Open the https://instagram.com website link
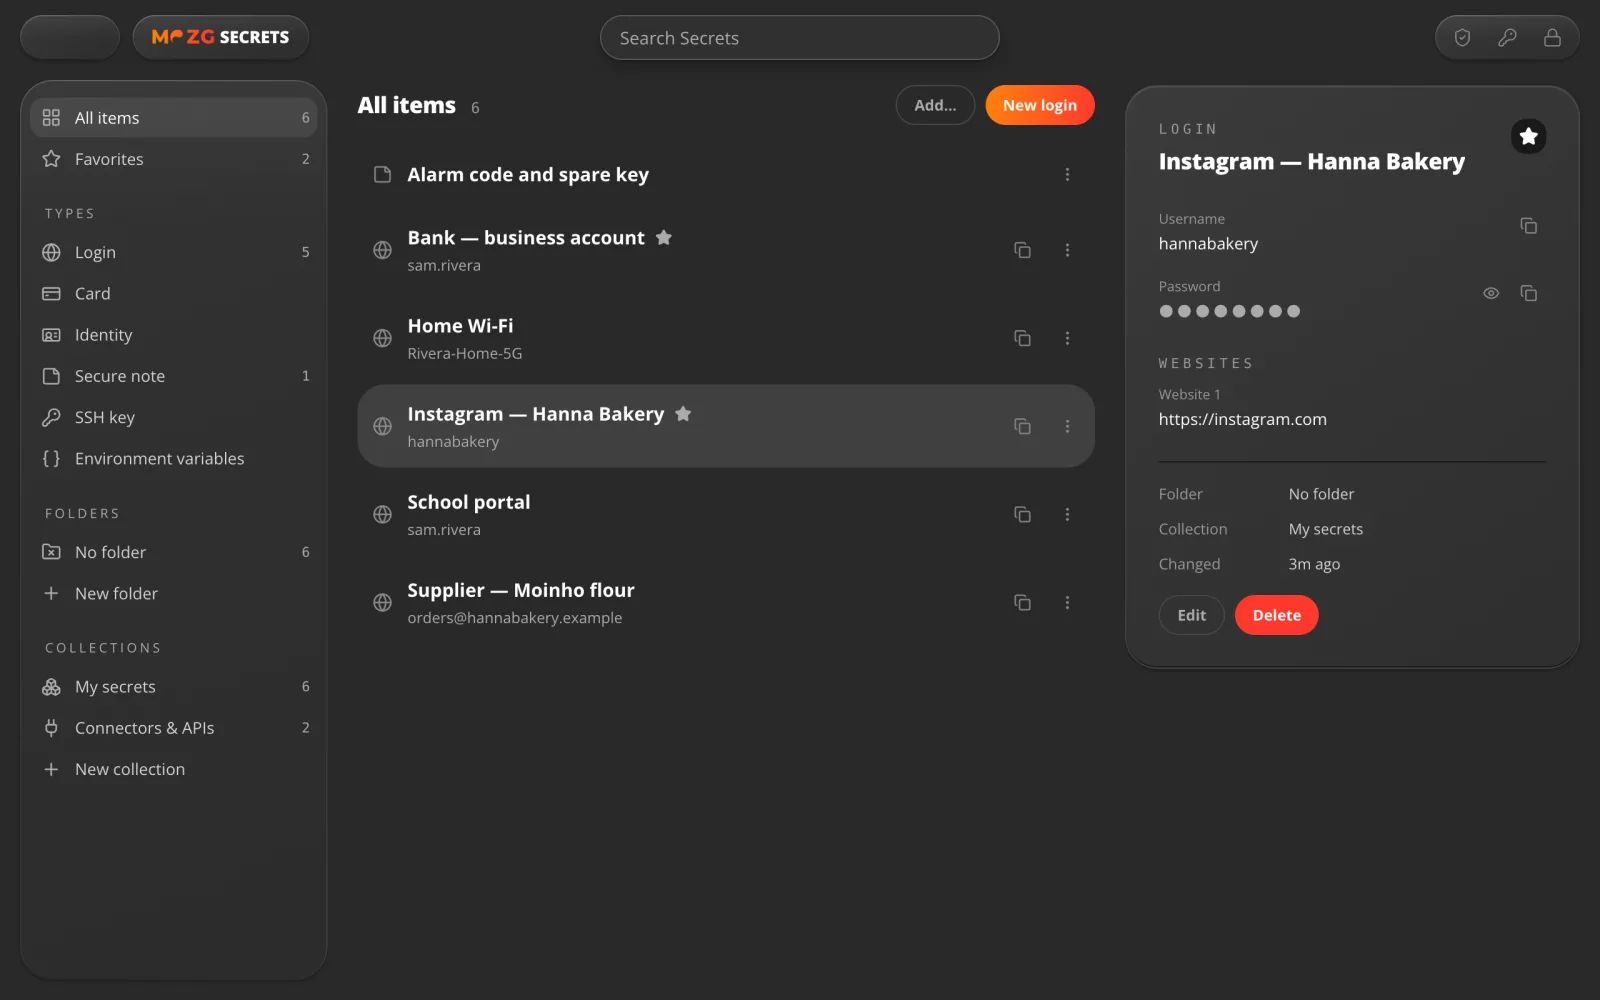 [x=1242, y=419]
